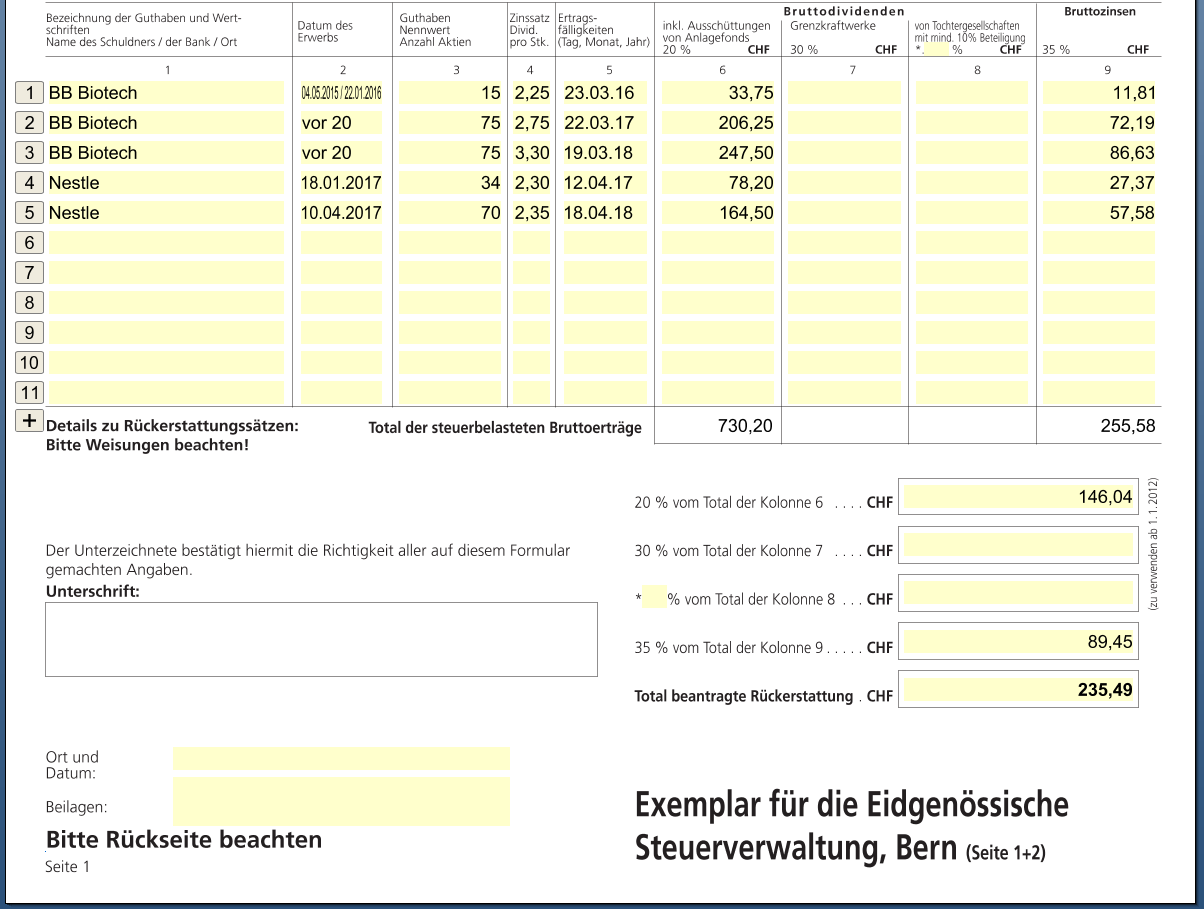
Task: Click Bruttozinsen field 27,37
Action: tap(1099, 183)
